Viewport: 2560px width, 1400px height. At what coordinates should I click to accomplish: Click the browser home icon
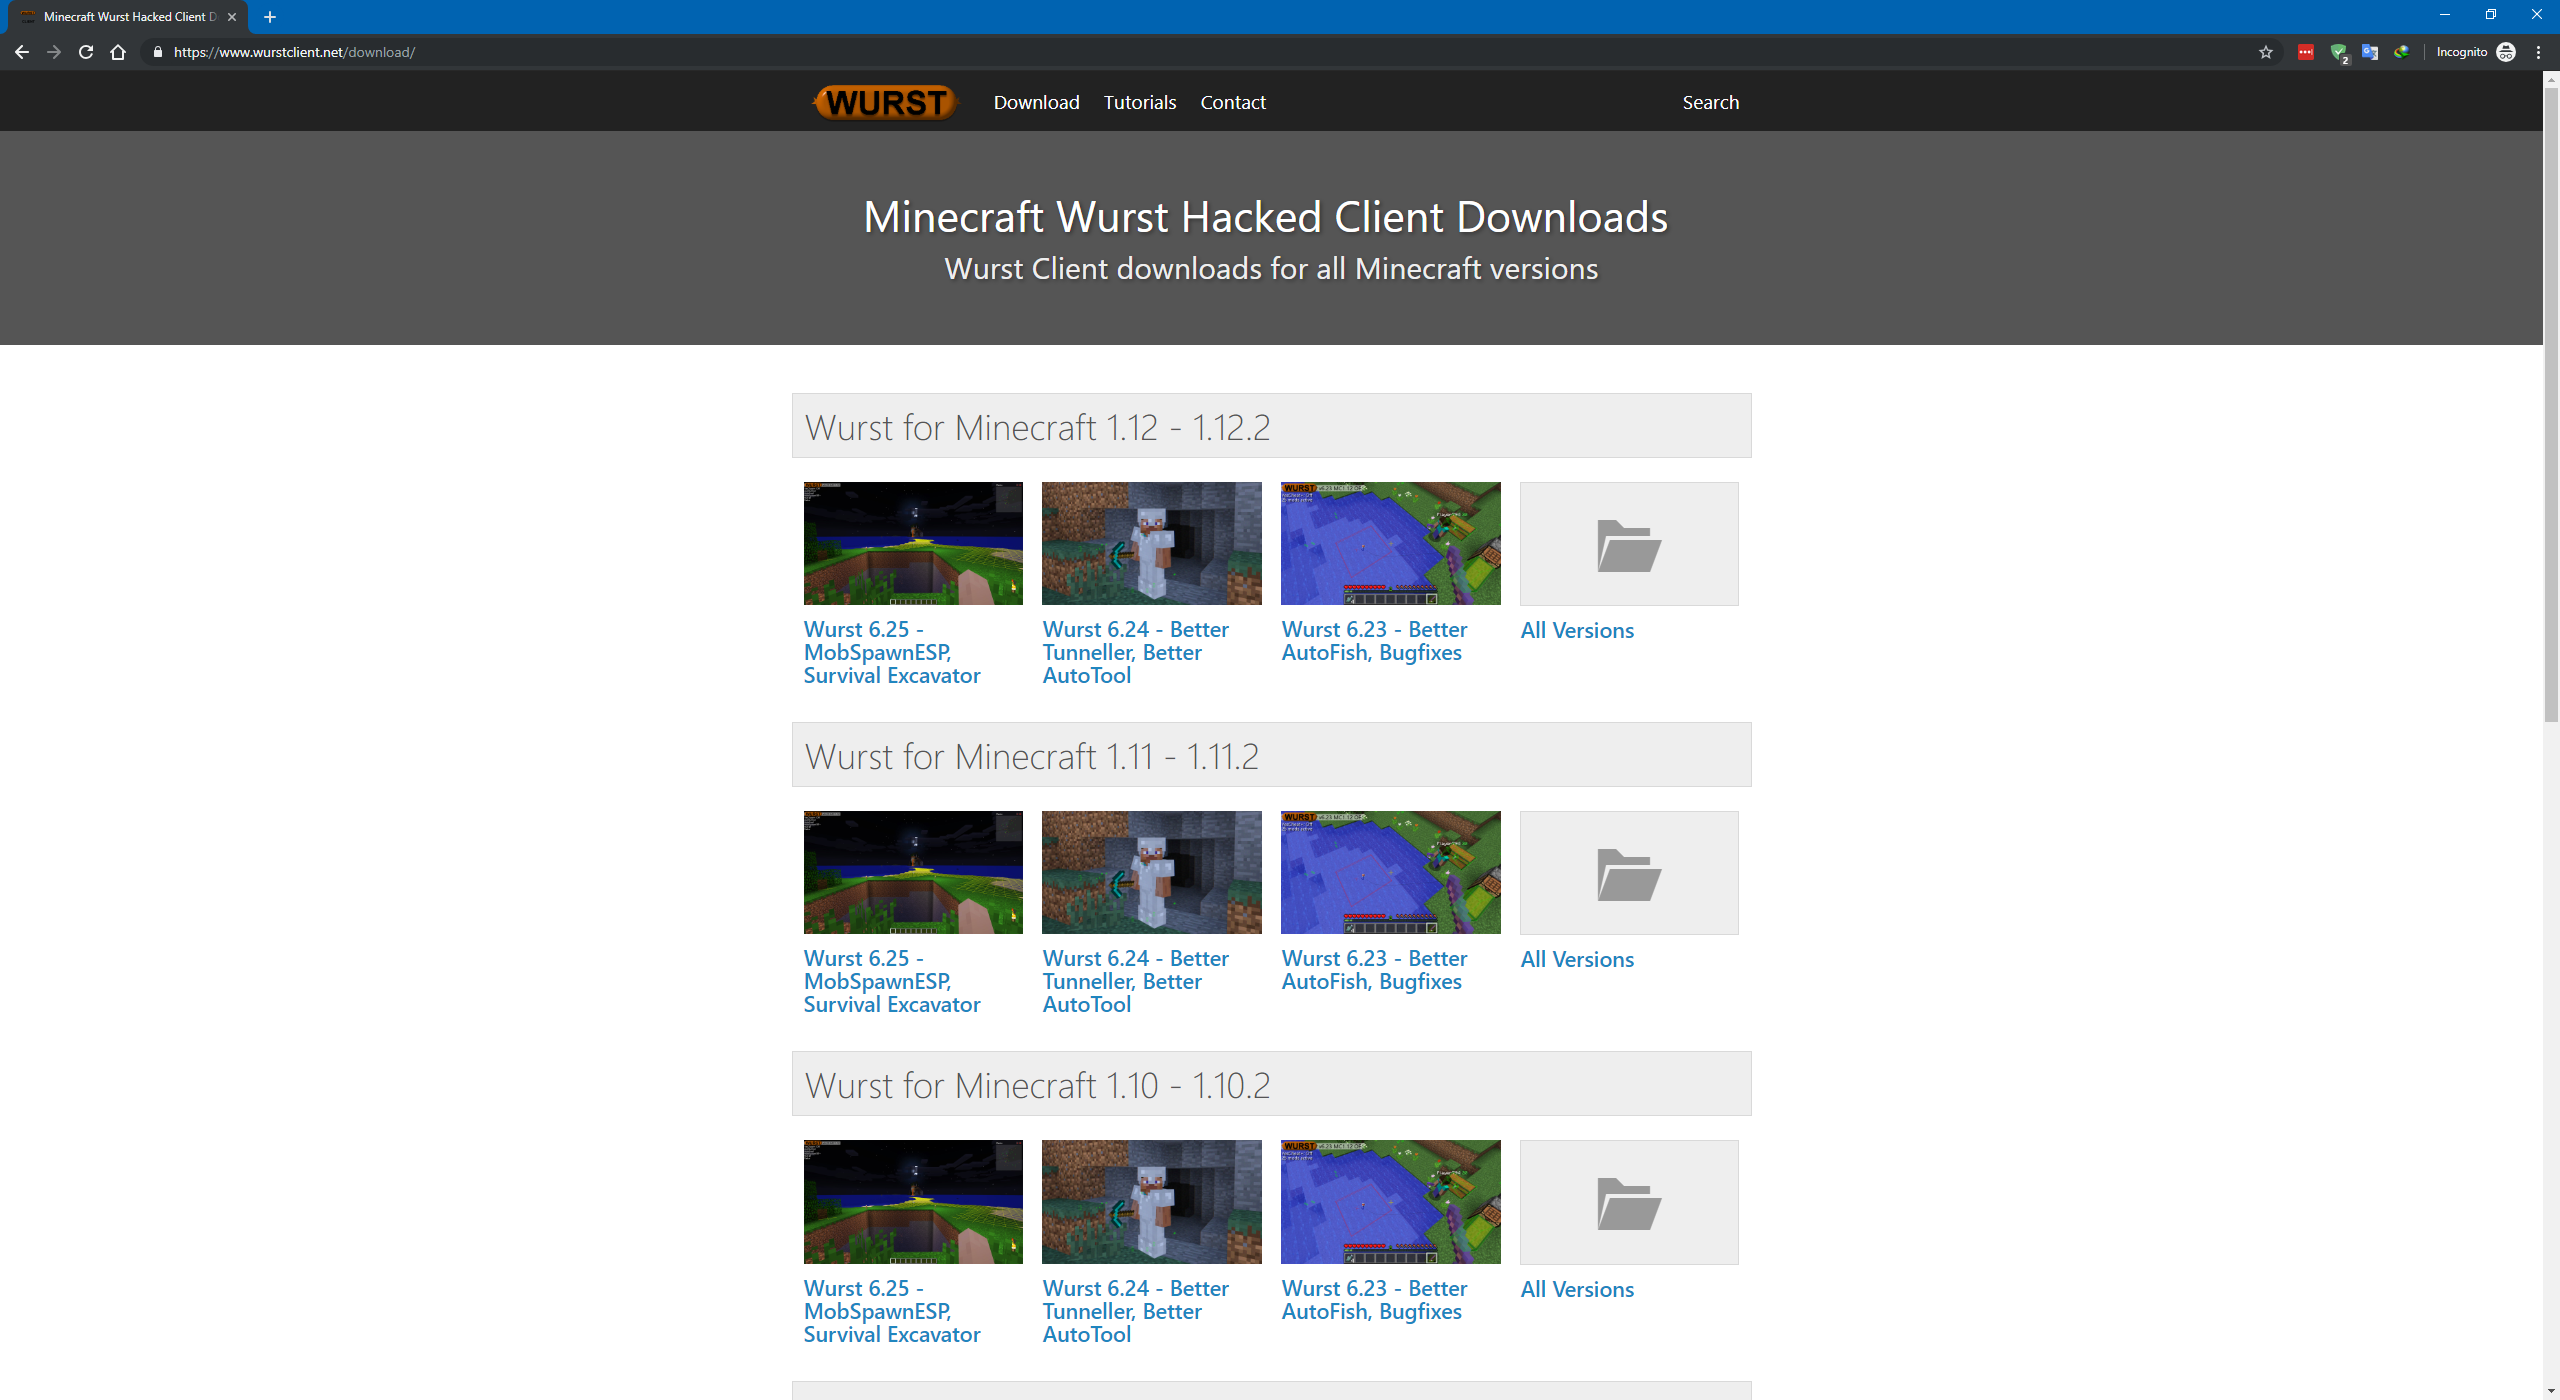click(x=118, y=52)
